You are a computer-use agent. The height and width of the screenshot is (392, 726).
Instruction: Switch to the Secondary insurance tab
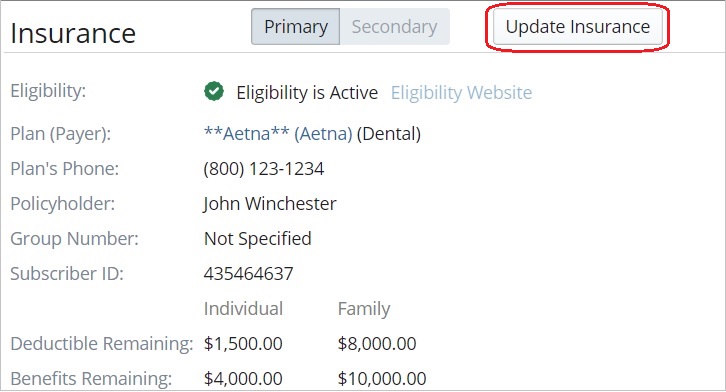[394, 26]
